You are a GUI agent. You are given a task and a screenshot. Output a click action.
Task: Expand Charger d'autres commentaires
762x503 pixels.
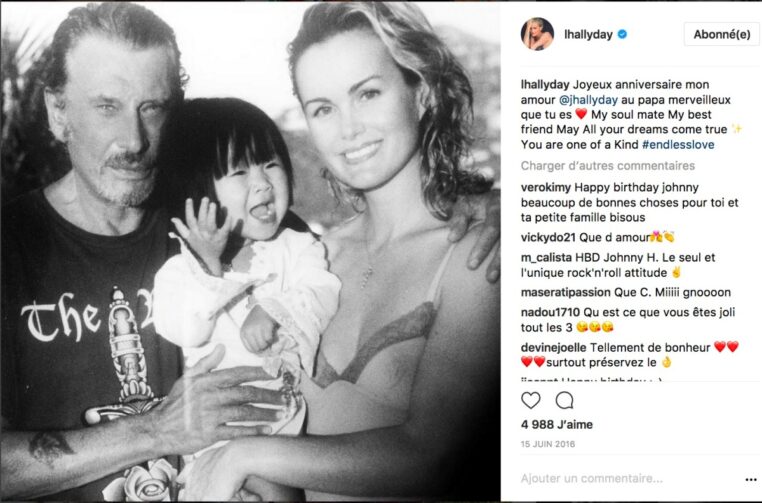coord(608,166)
